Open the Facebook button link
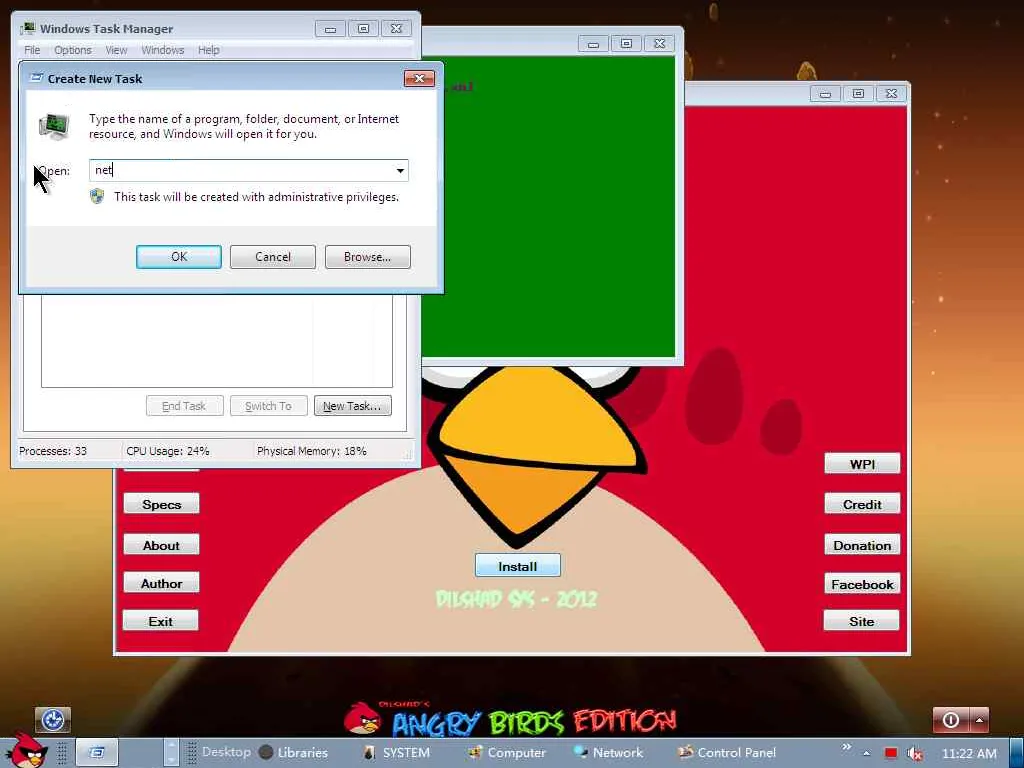Image resolution: width=1024 pixels, height=768 pixels. [x=862, y=584]
